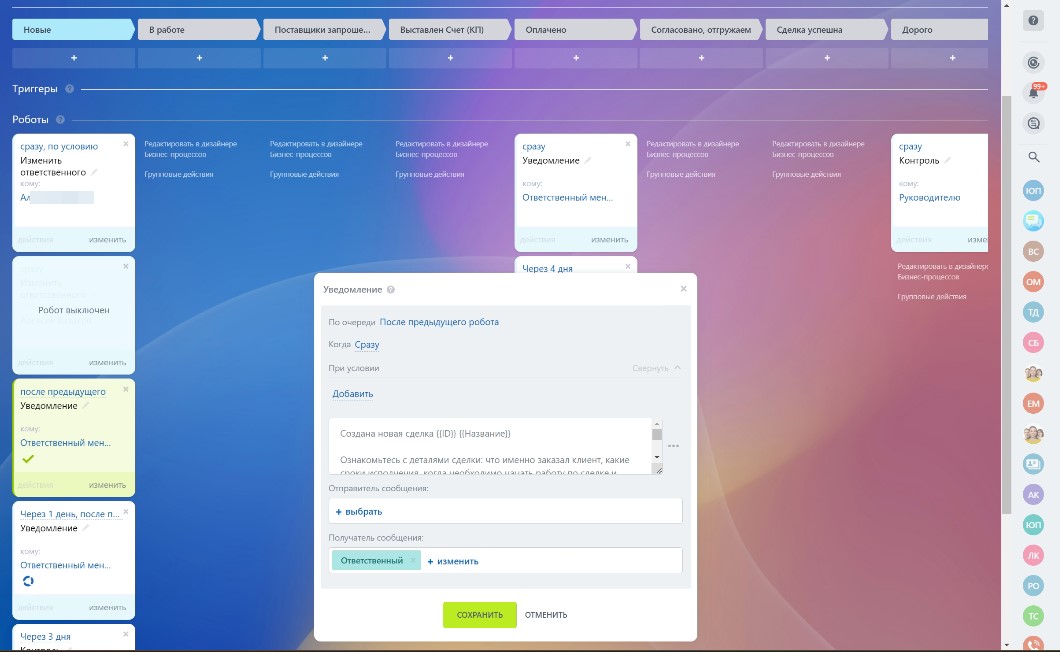Viewport: 1060px width, 652px height.
Task: Close the Уведомление settings dialog
Action: (684, 289)
